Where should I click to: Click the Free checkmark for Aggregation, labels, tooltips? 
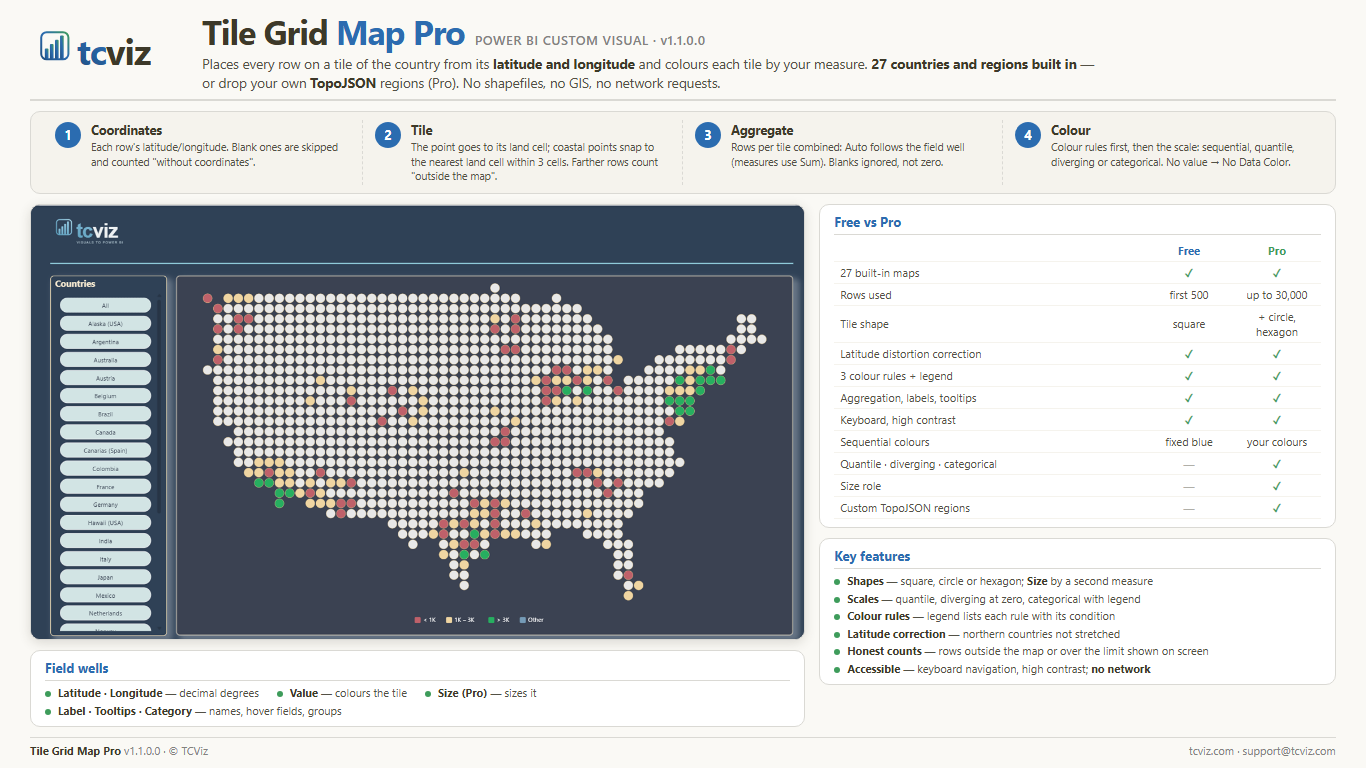(x=1189, y=398)
